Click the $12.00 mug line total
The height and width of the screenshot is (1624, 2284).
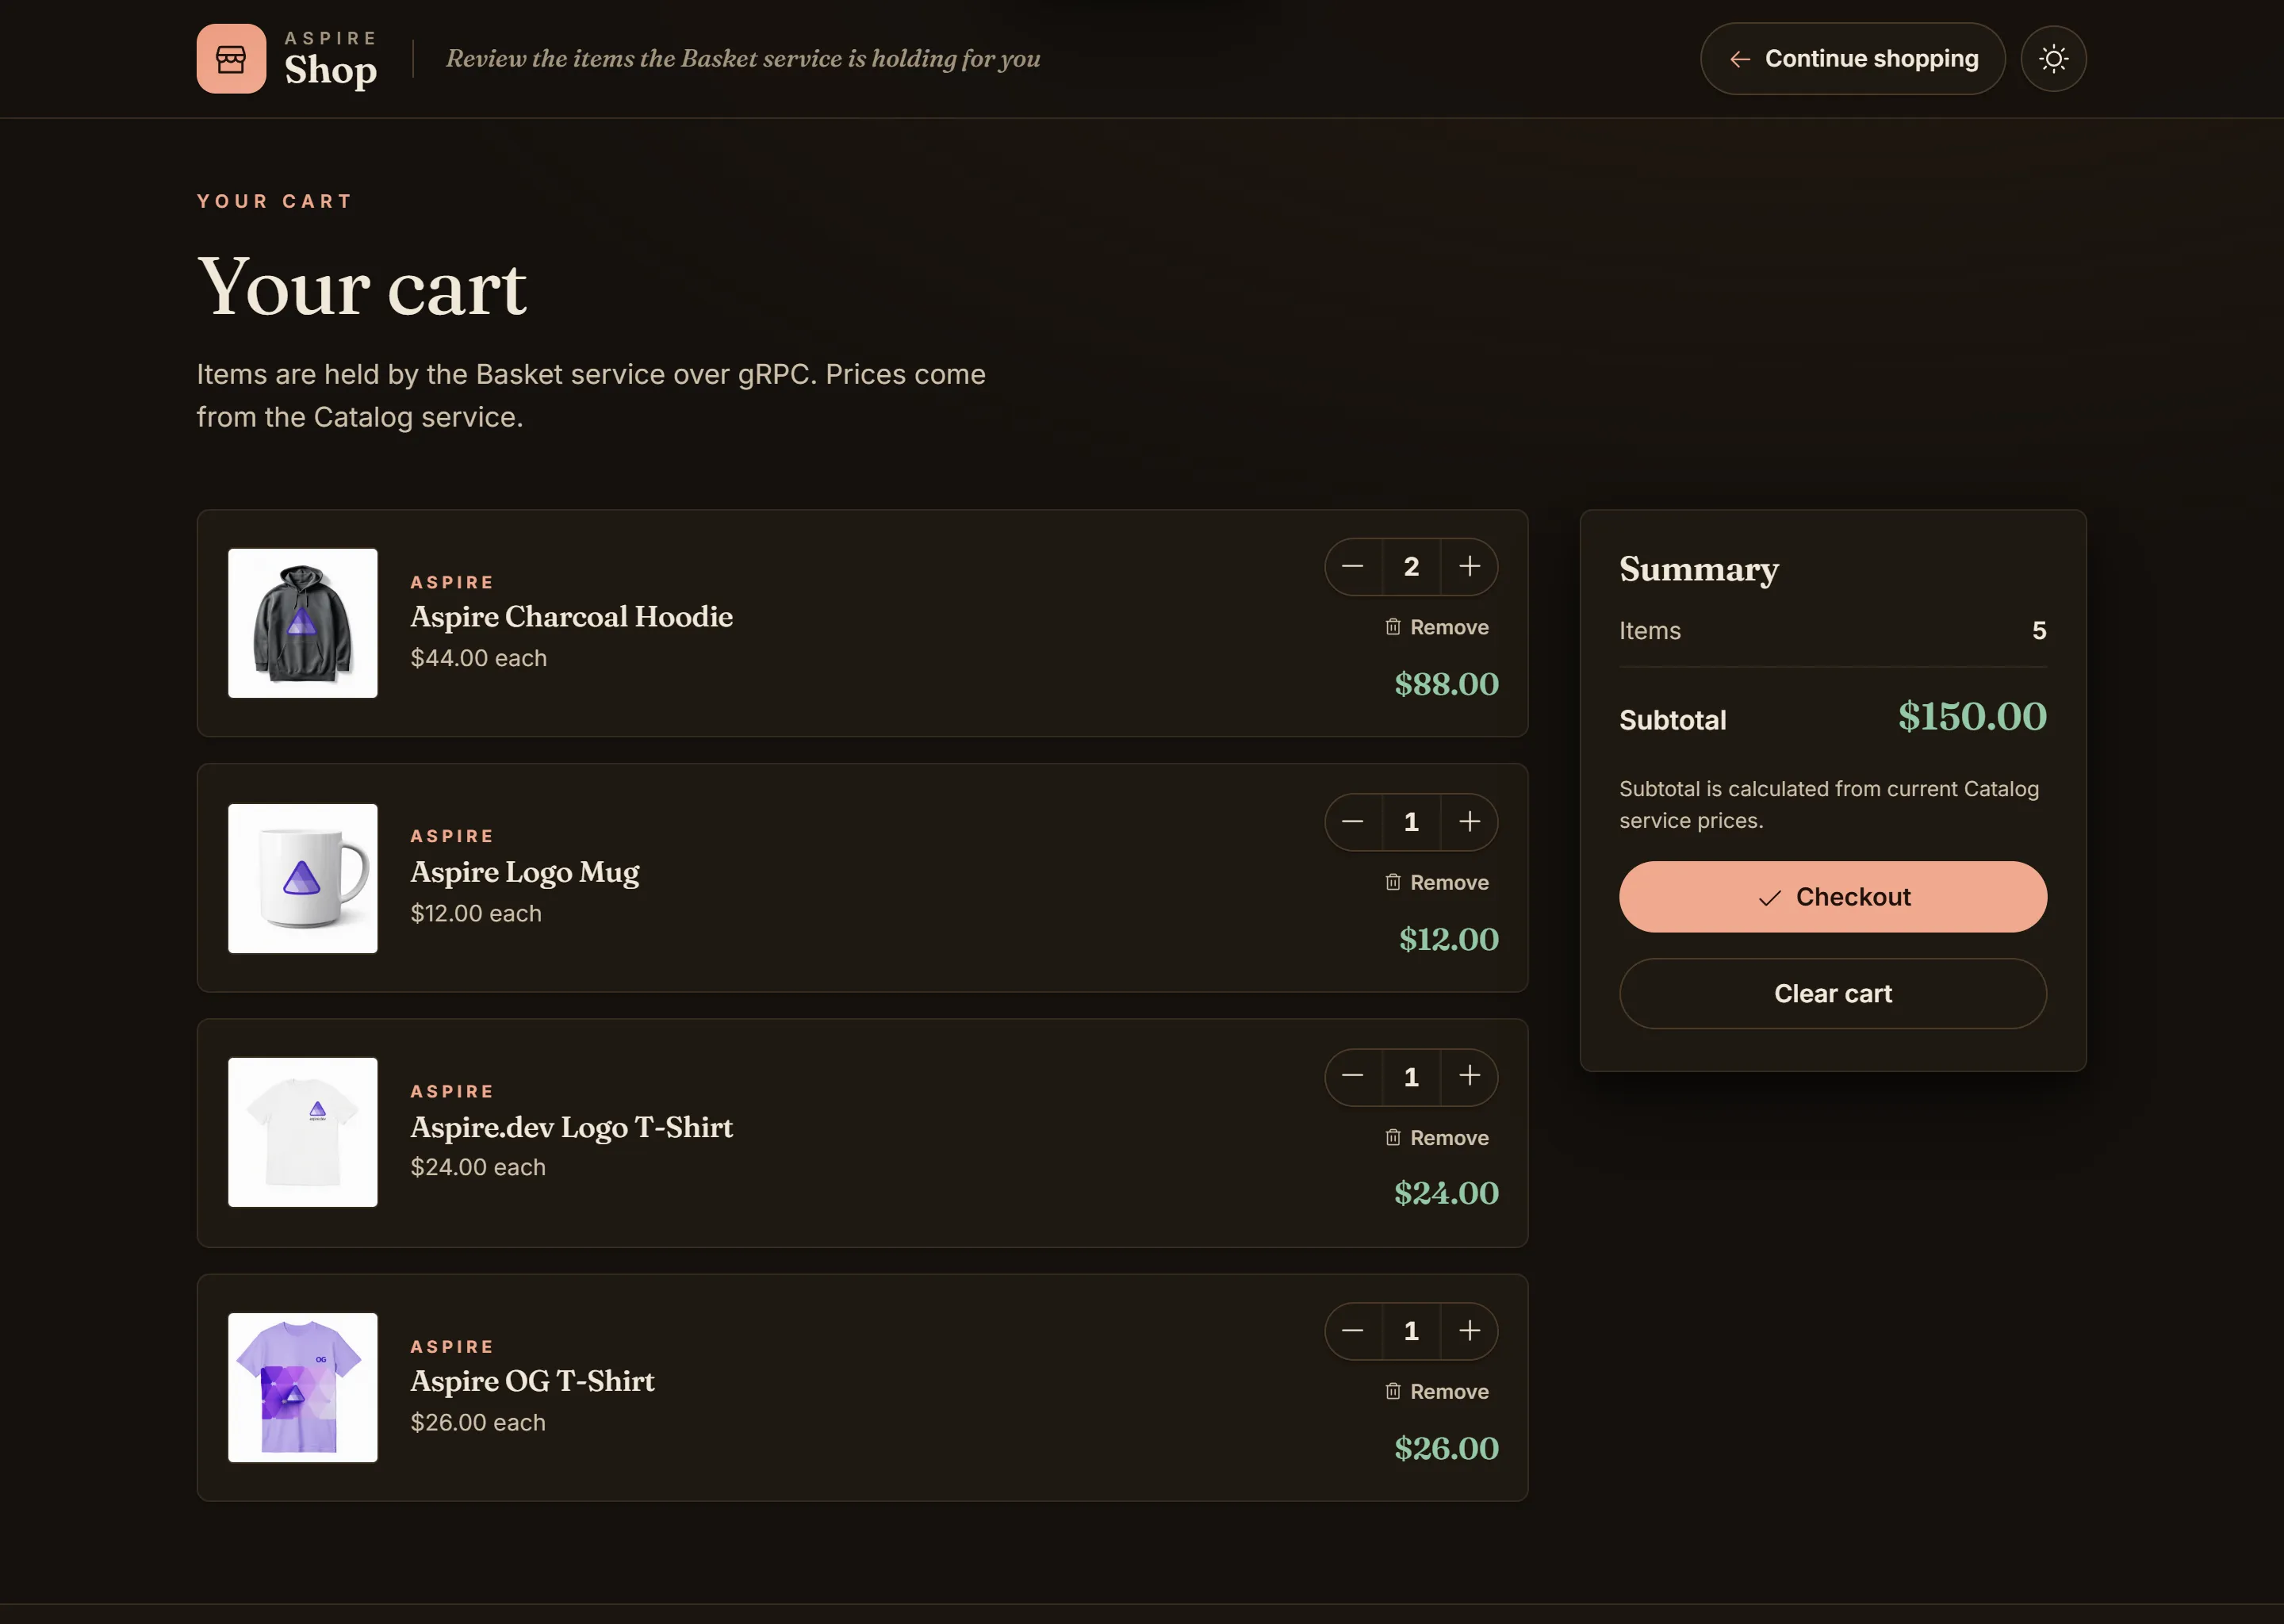1448,939
